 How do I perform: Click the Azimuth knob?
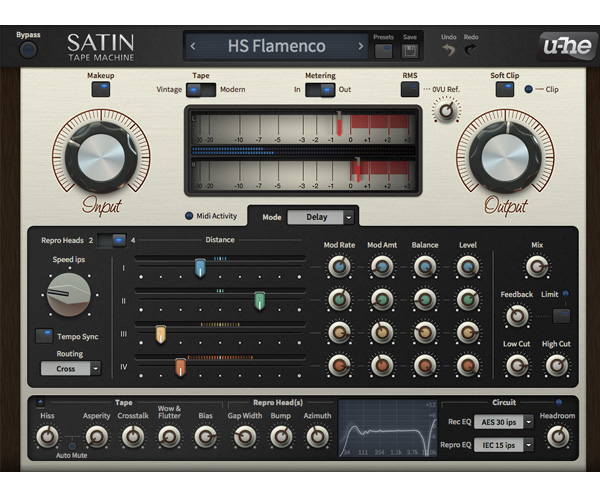[x=317, y=437]
